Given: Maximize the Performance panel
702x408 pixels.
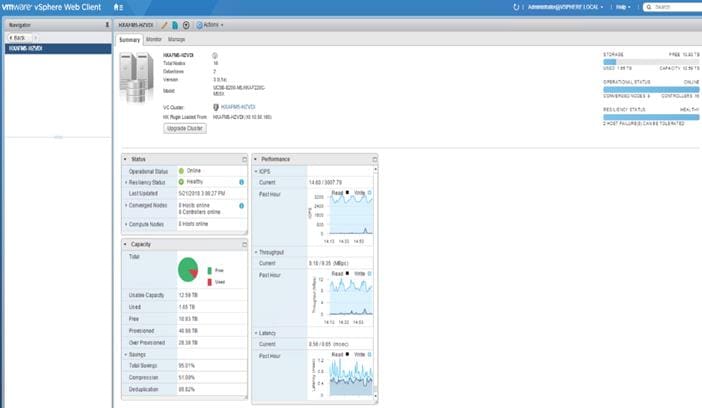Looking at the screenshot, I should click(375, 159).
